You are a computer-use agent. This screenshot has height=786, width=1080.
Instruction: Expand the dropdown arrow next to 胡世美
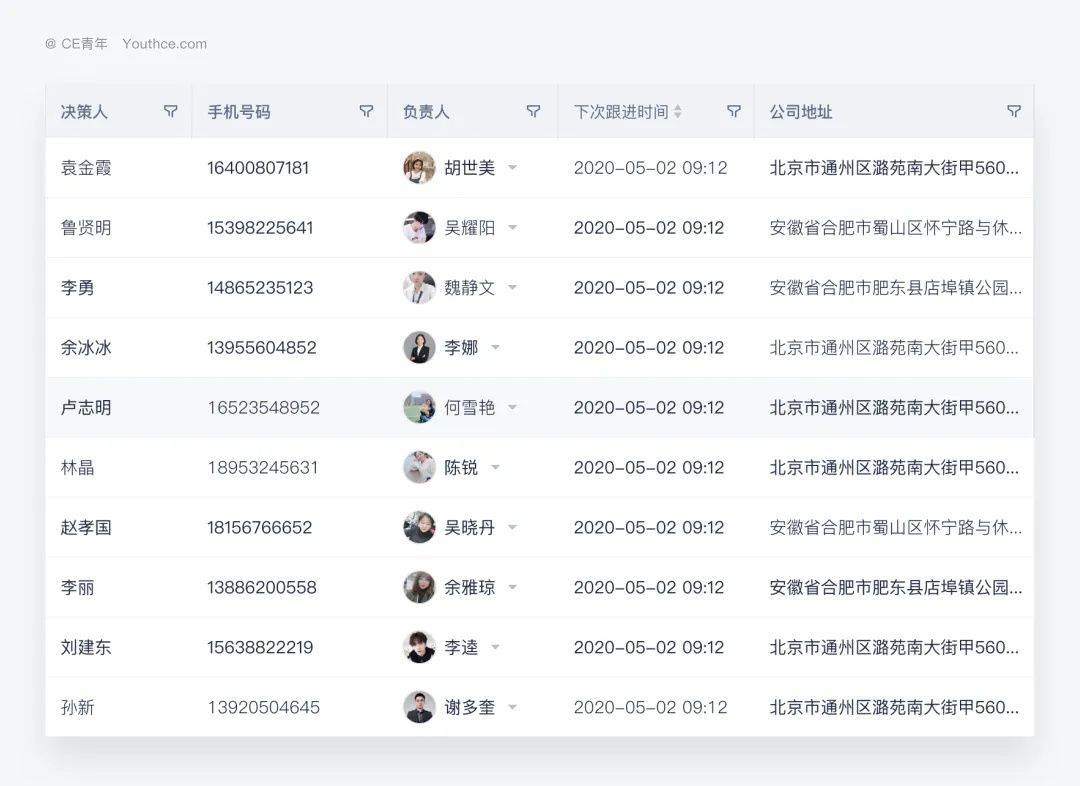(x=512, y=167)
